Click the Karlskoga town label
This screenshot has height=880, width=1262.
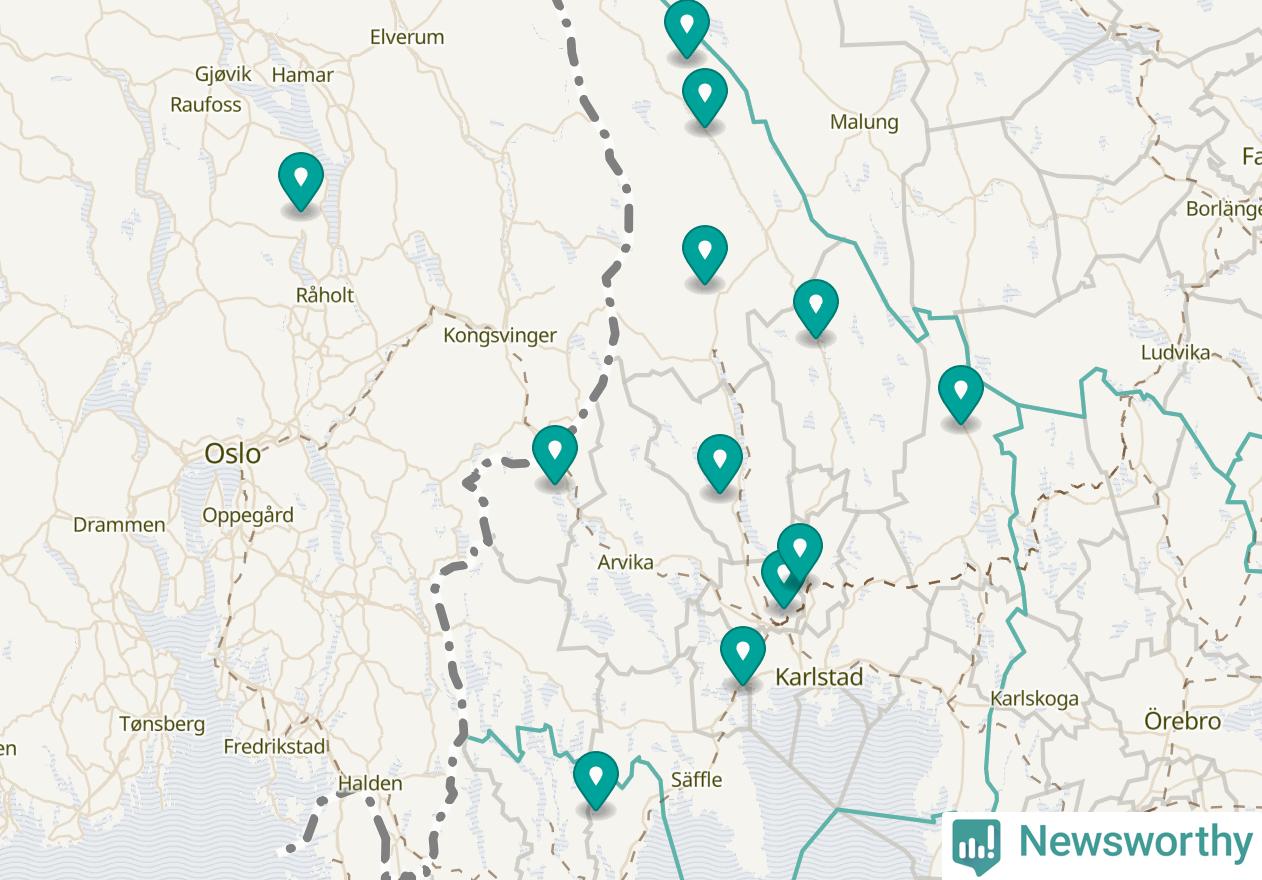pyautogui.click(x=1035, y=698)
